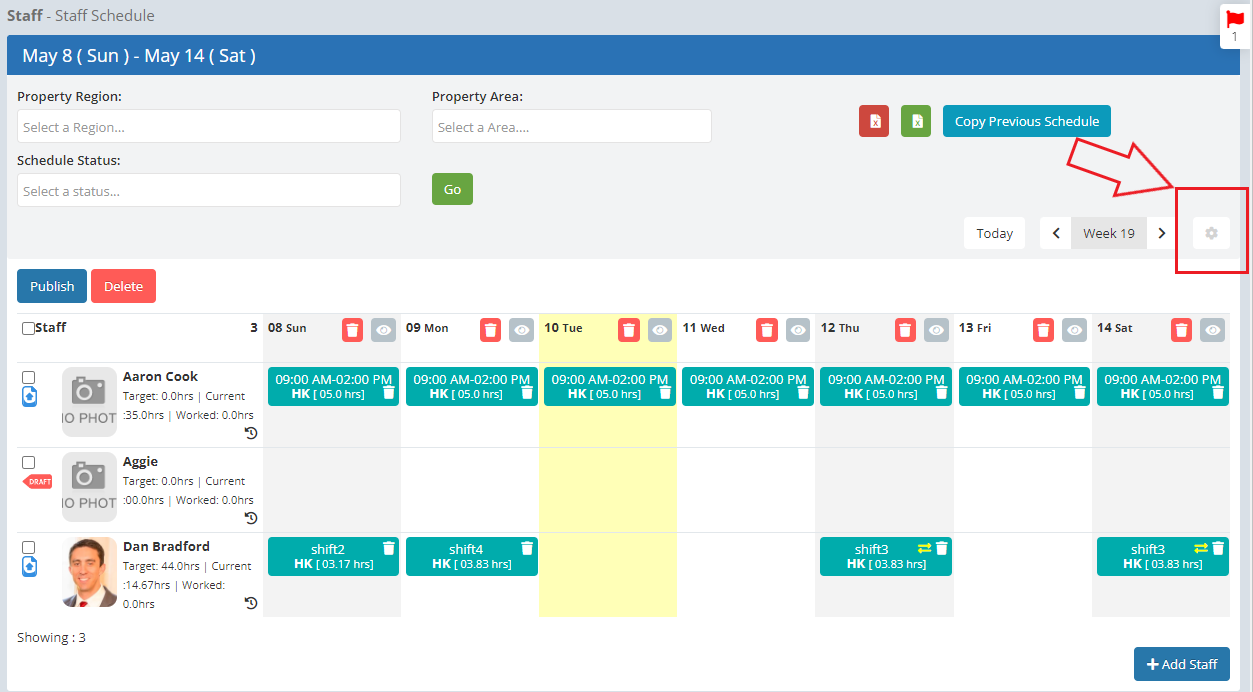This screenshot has height=692, width=1253.
Task: Export schedule to Excel green icon
Action: pos(916,121)
